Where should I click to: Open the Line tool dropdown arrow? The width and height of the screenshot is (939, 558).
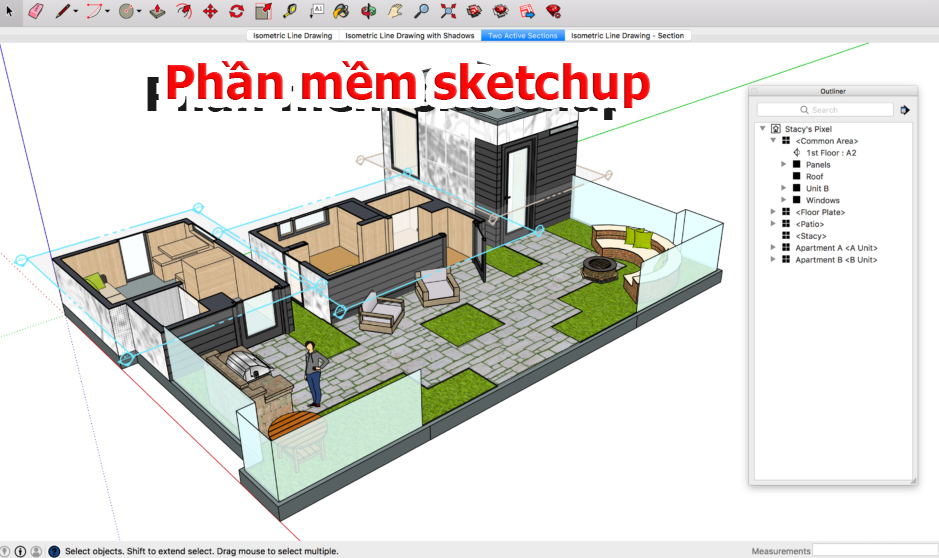pyautogui.click(x=76, y=11)
